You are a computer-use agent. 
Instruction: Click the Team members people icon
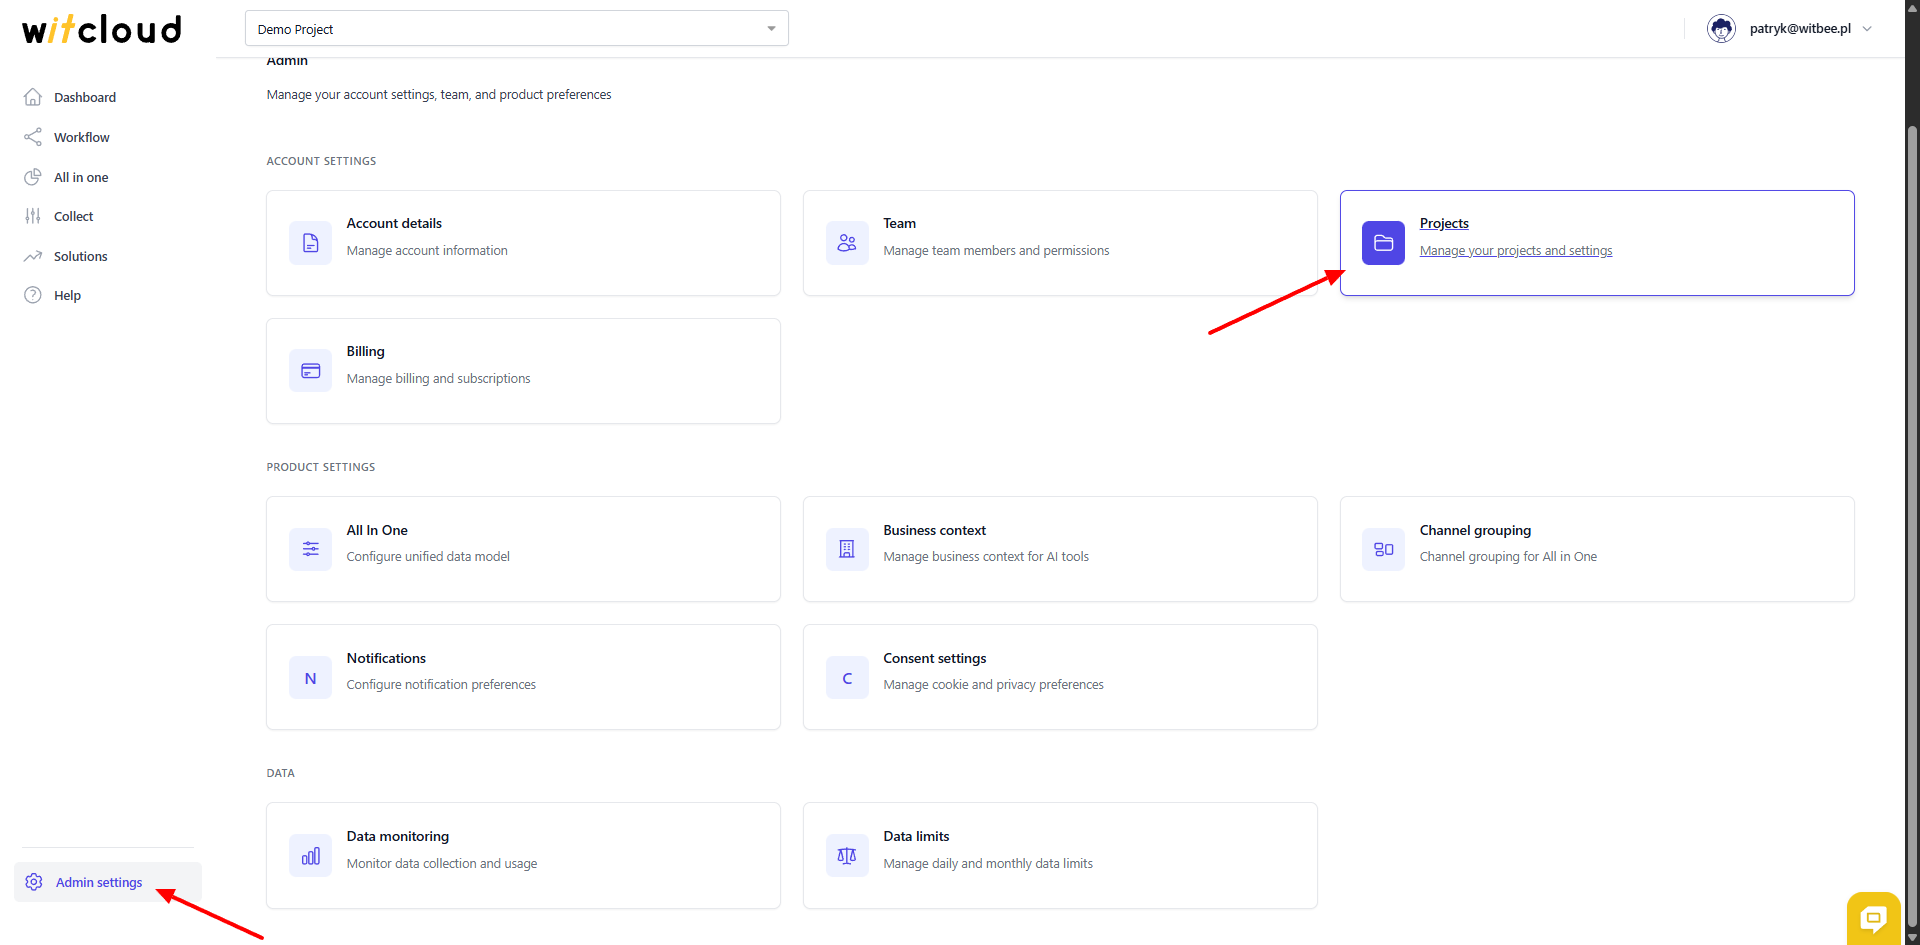(x=847, y=243)
